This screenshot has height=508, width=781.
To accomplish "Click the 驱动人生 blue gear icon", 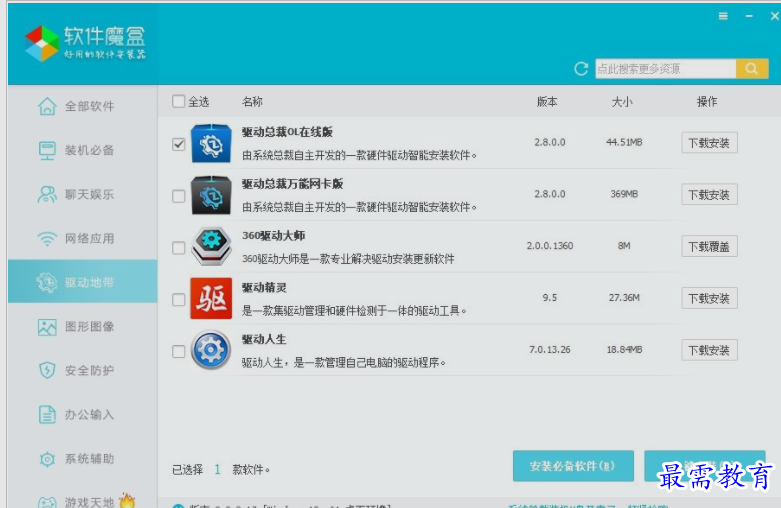I will click(211, 350).
